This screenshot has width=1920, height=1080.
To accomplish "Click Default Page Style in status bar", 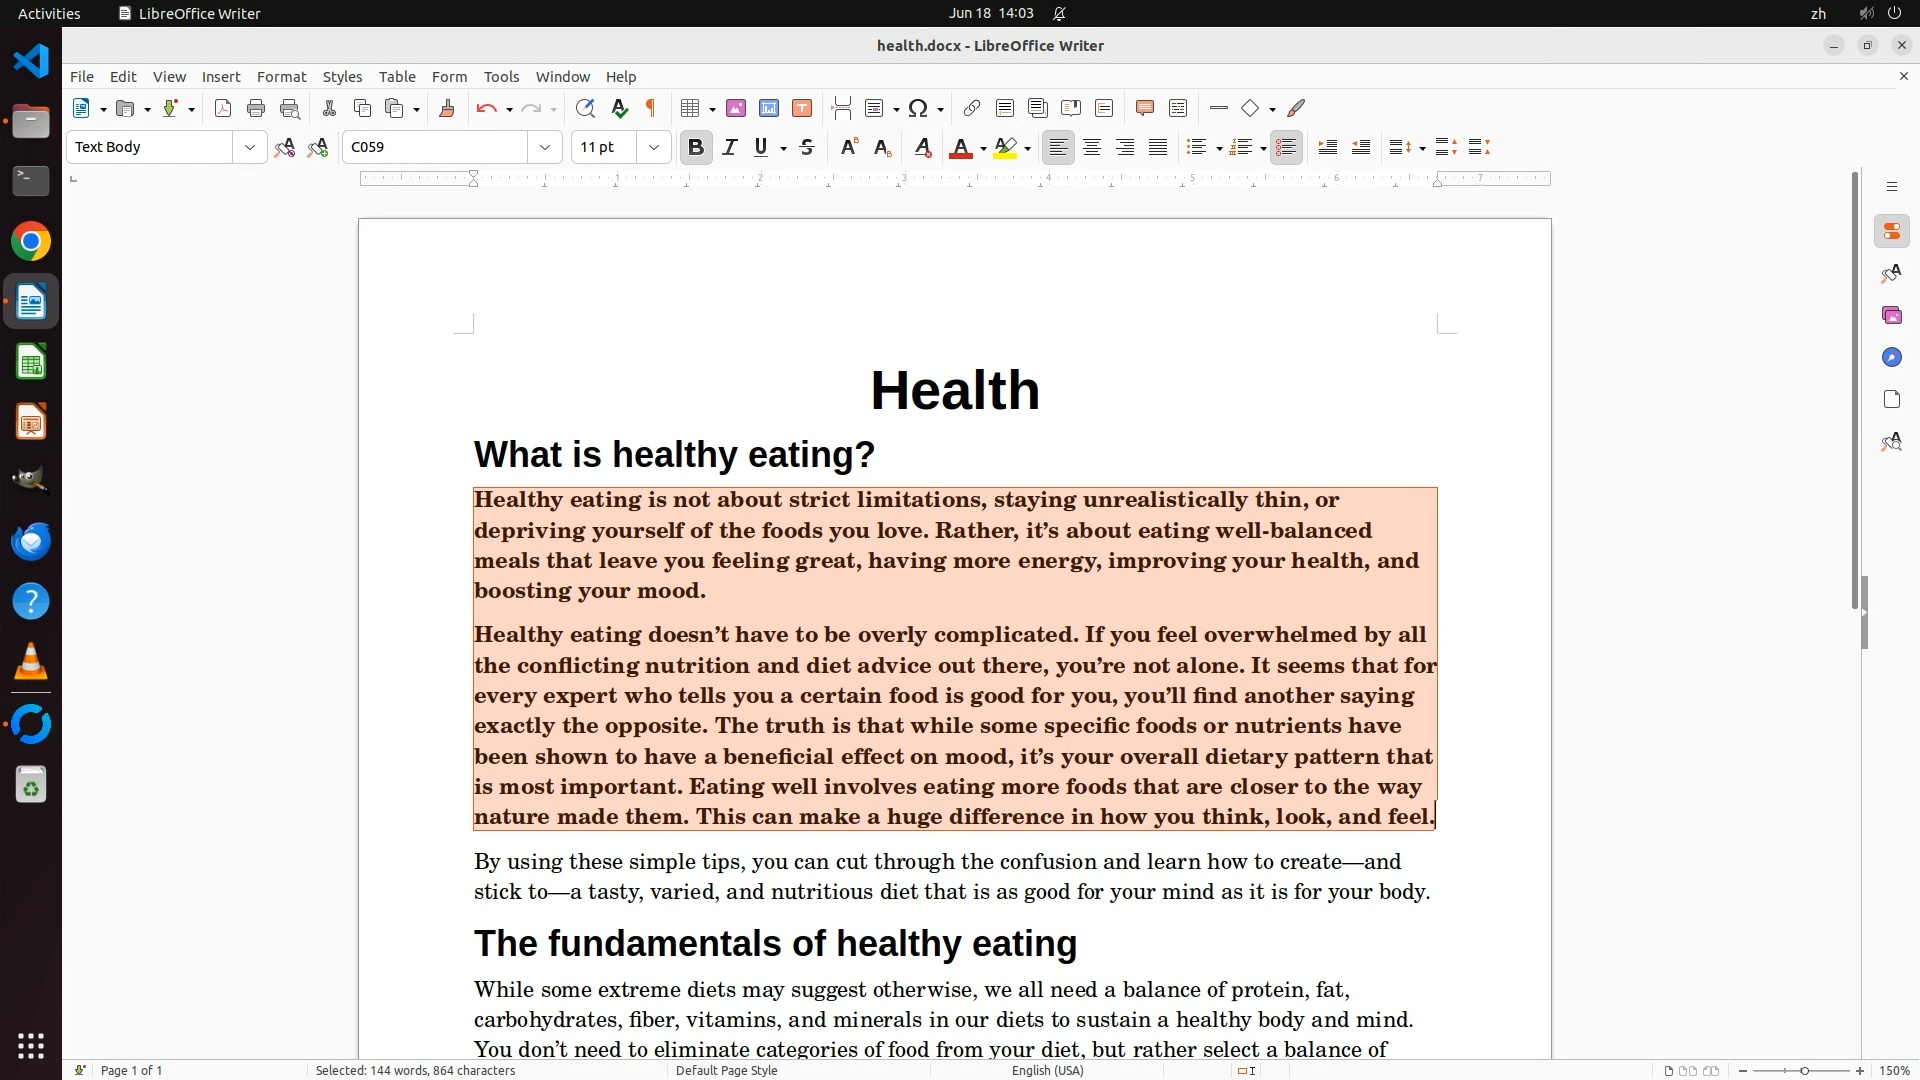I will tap(726, 1070).
